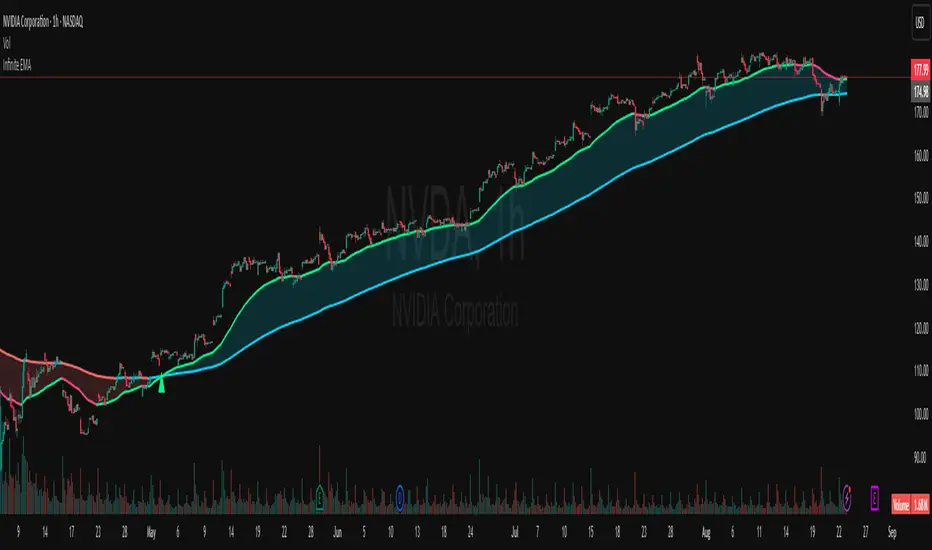Viewport: 932px width, 550px height.
Task: Click the Jun label on the time axis
Action: pos(338,533)
